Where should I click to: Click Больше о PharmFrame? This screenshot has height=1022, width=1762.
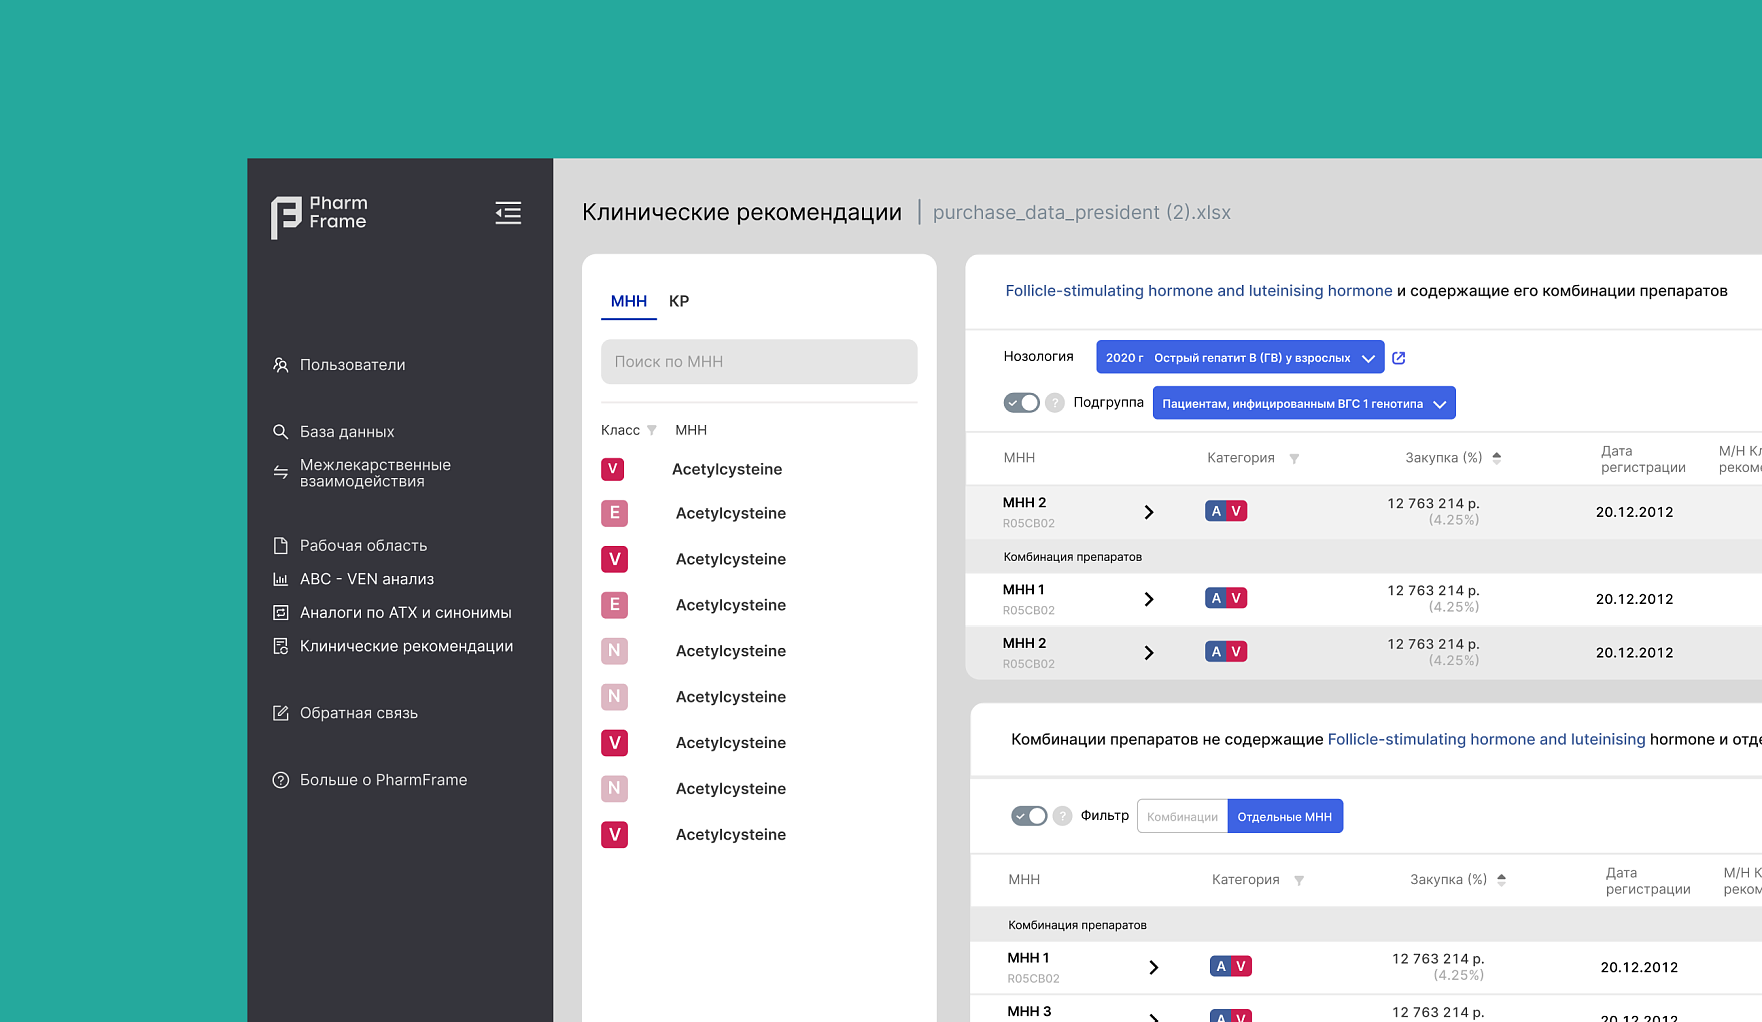(382, 780)
